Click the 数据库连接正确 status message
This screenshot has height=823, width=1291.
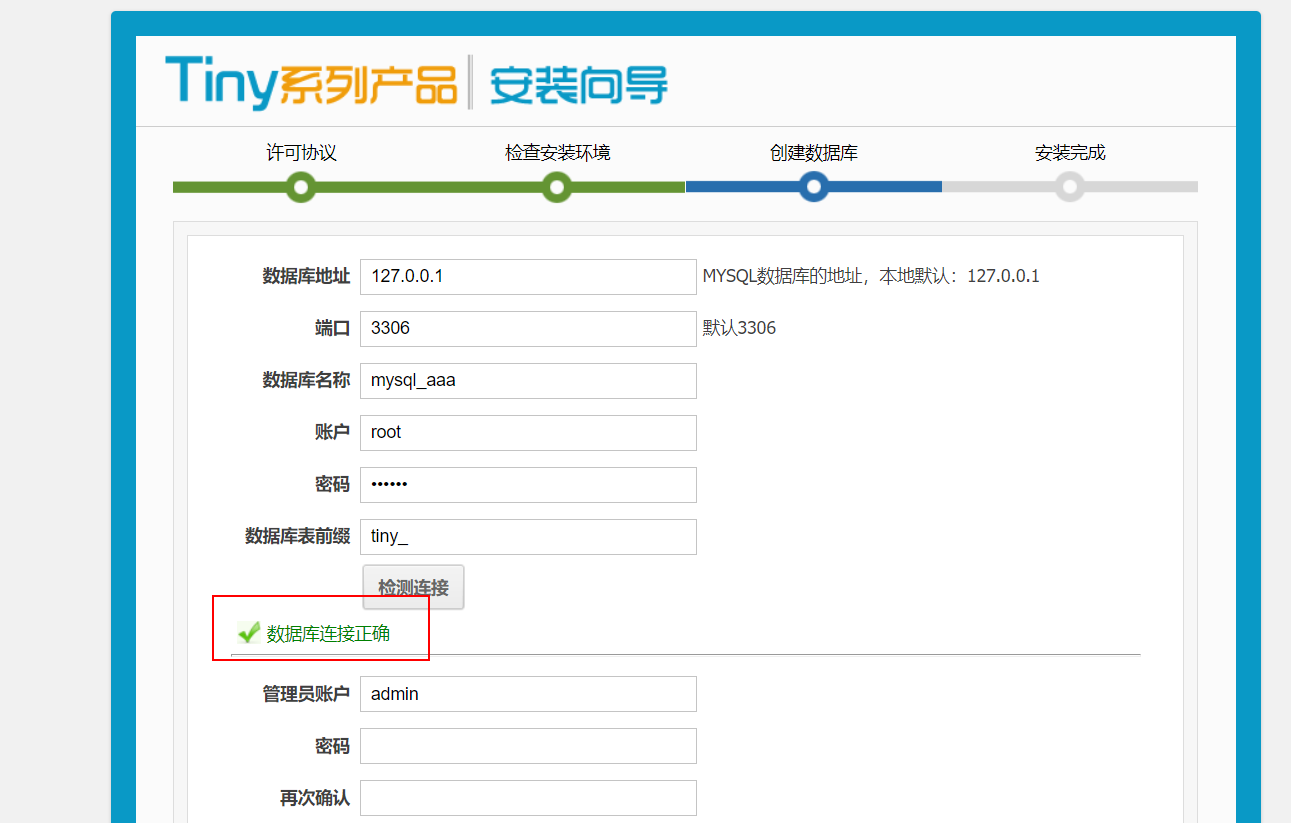pyautogui.click(x=328, y=633)
